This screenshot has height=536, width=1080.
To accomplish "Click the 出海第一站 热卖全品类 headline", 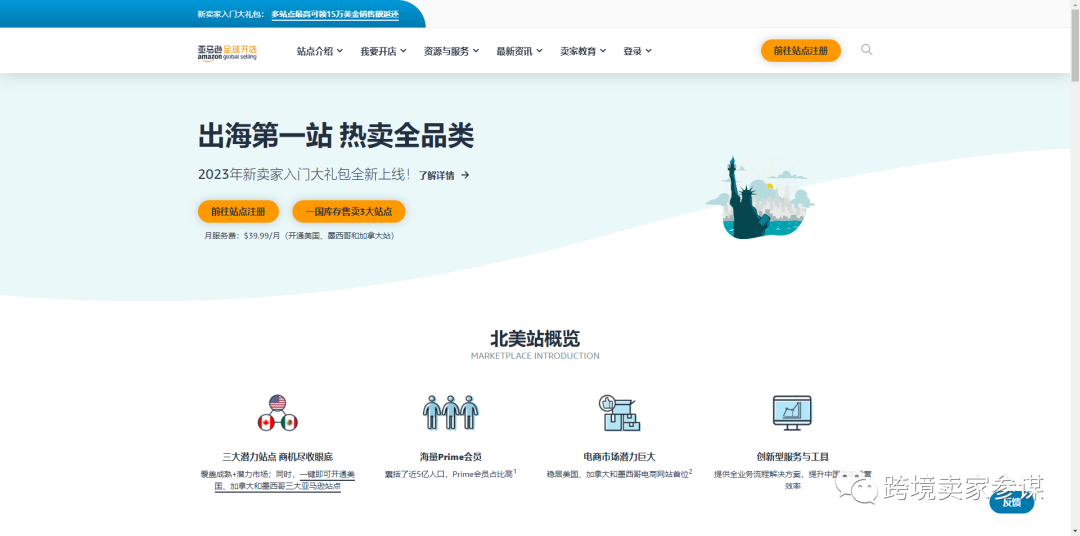I will [335, 136].
